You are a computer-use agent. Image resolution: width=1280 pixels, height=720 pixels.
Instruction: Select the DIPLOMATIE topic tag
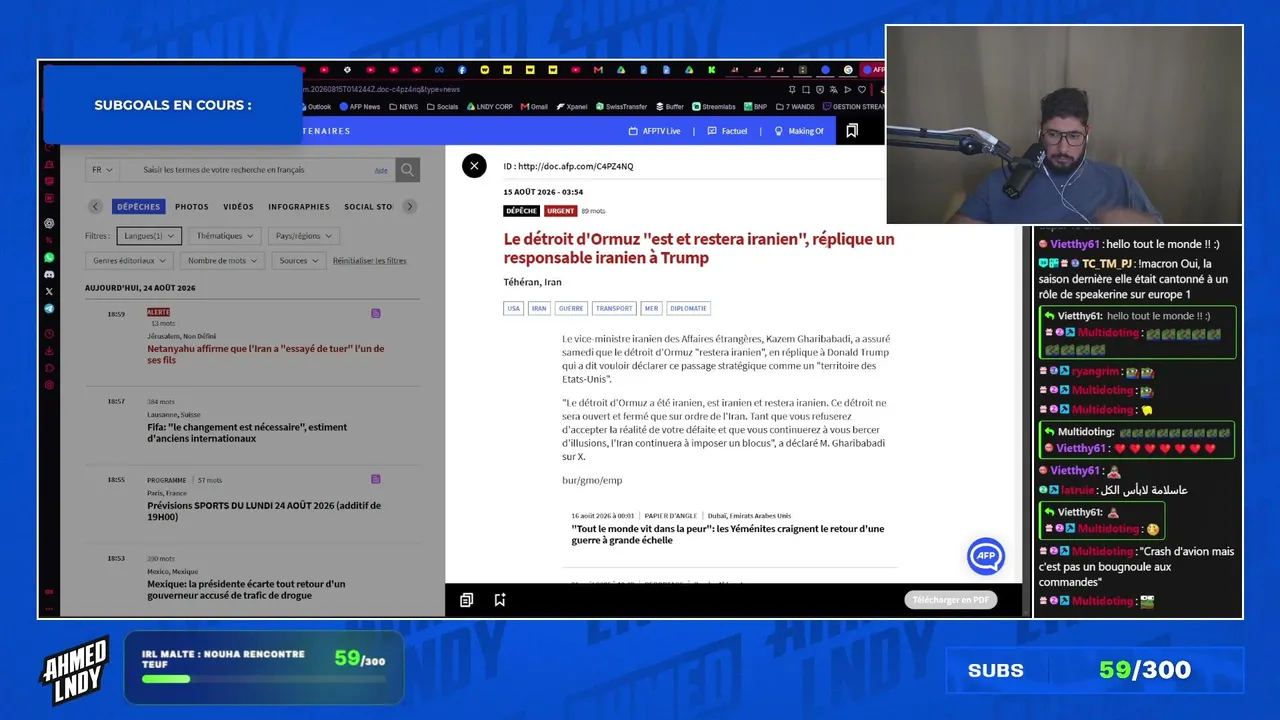(689, 309)
